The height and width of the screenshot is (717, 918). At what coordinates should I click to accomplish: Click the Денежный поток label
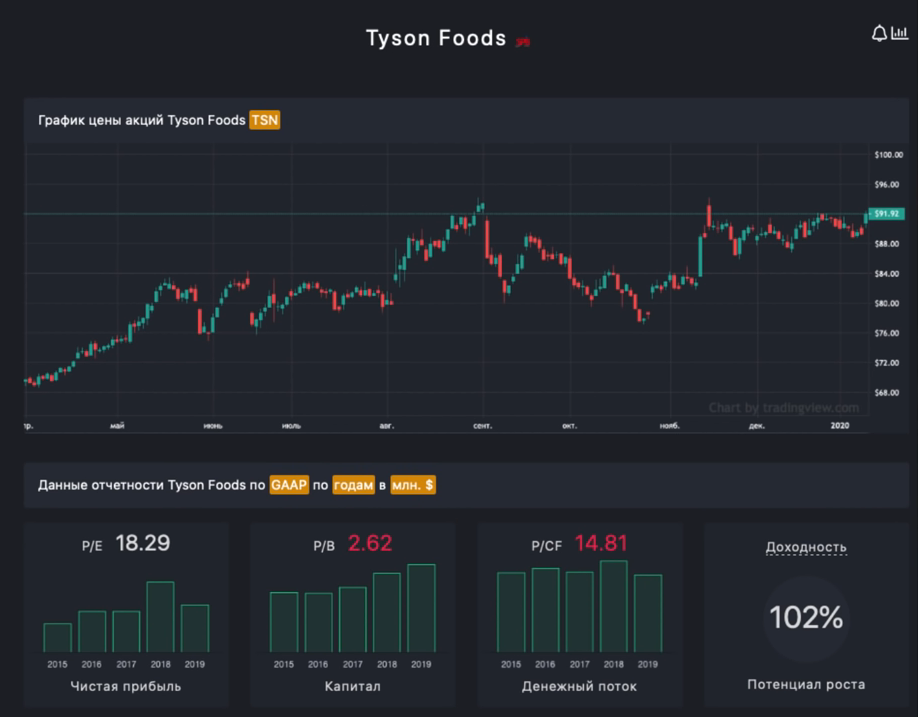[x=580, y=686]
